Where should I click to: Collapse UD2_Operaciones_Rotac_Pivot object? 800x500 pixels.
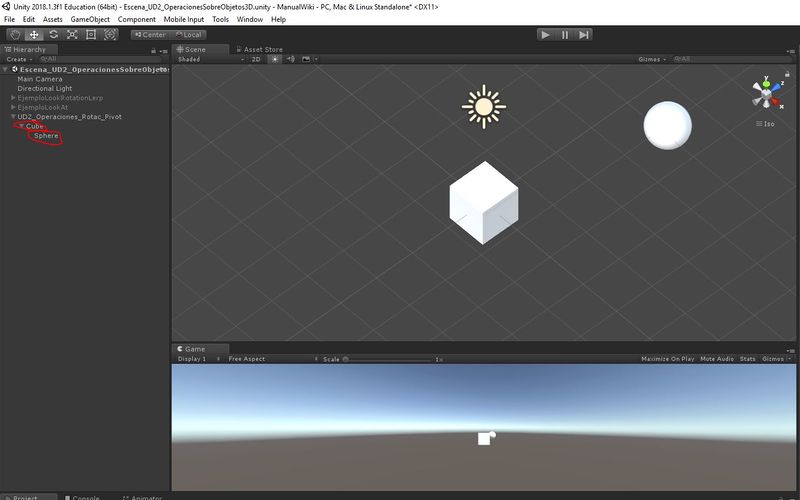click(13, 116)
